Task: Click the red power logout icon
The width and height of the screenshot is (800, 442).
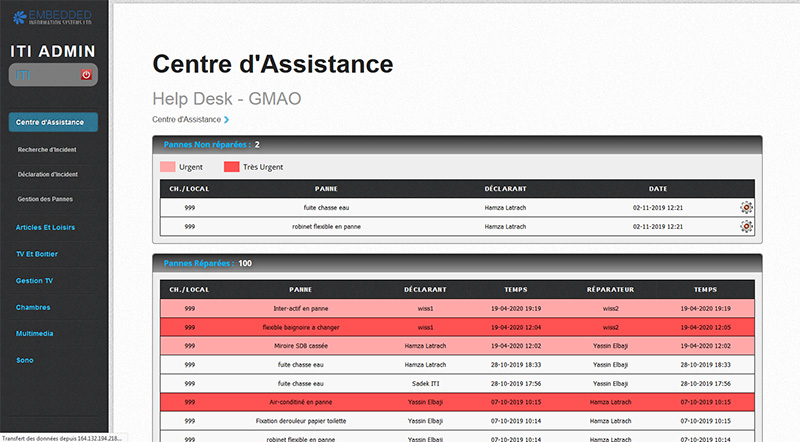Action: pos(86,75)
